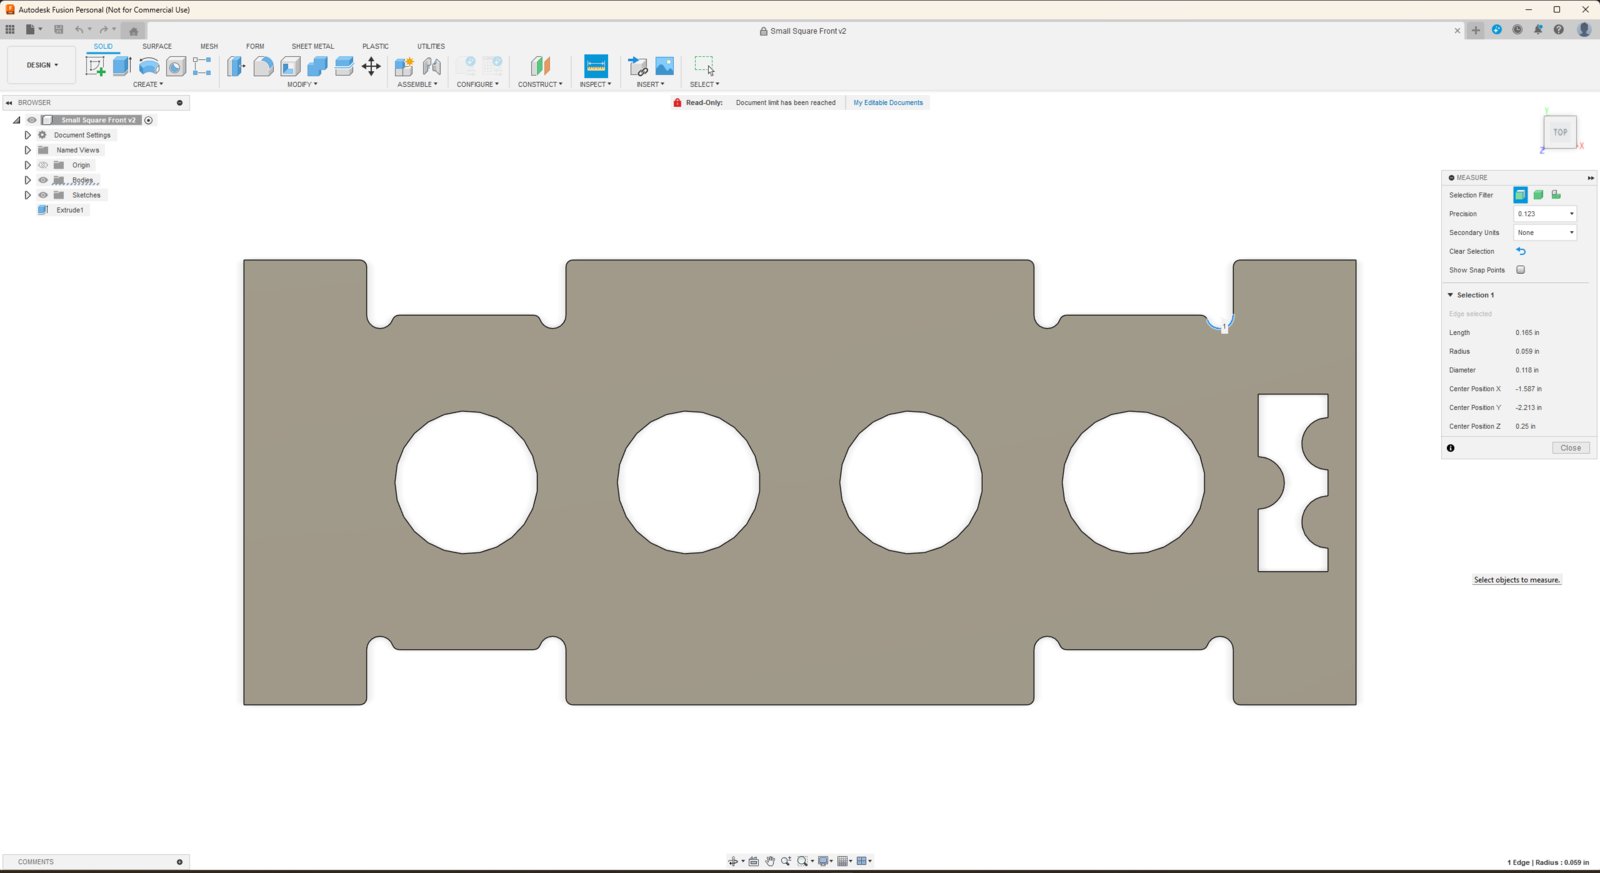This screenshot has width=1600, height=873.
Task: Switch to the FORM tab
Action: click(x=255, y=46)
